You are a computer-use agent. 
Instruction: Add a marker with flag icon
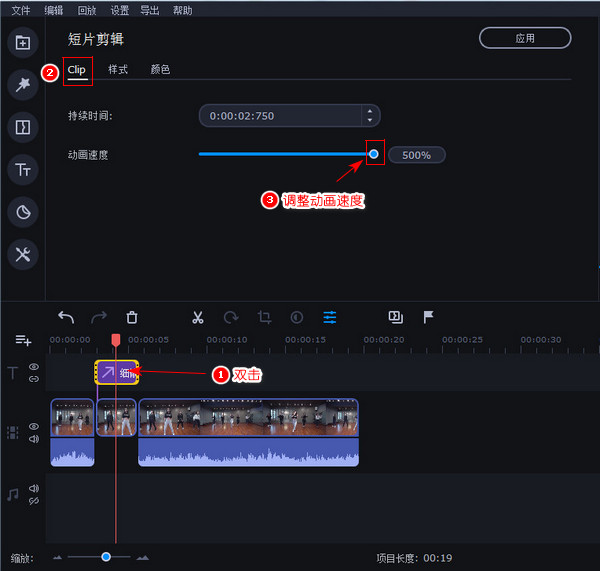428,317
